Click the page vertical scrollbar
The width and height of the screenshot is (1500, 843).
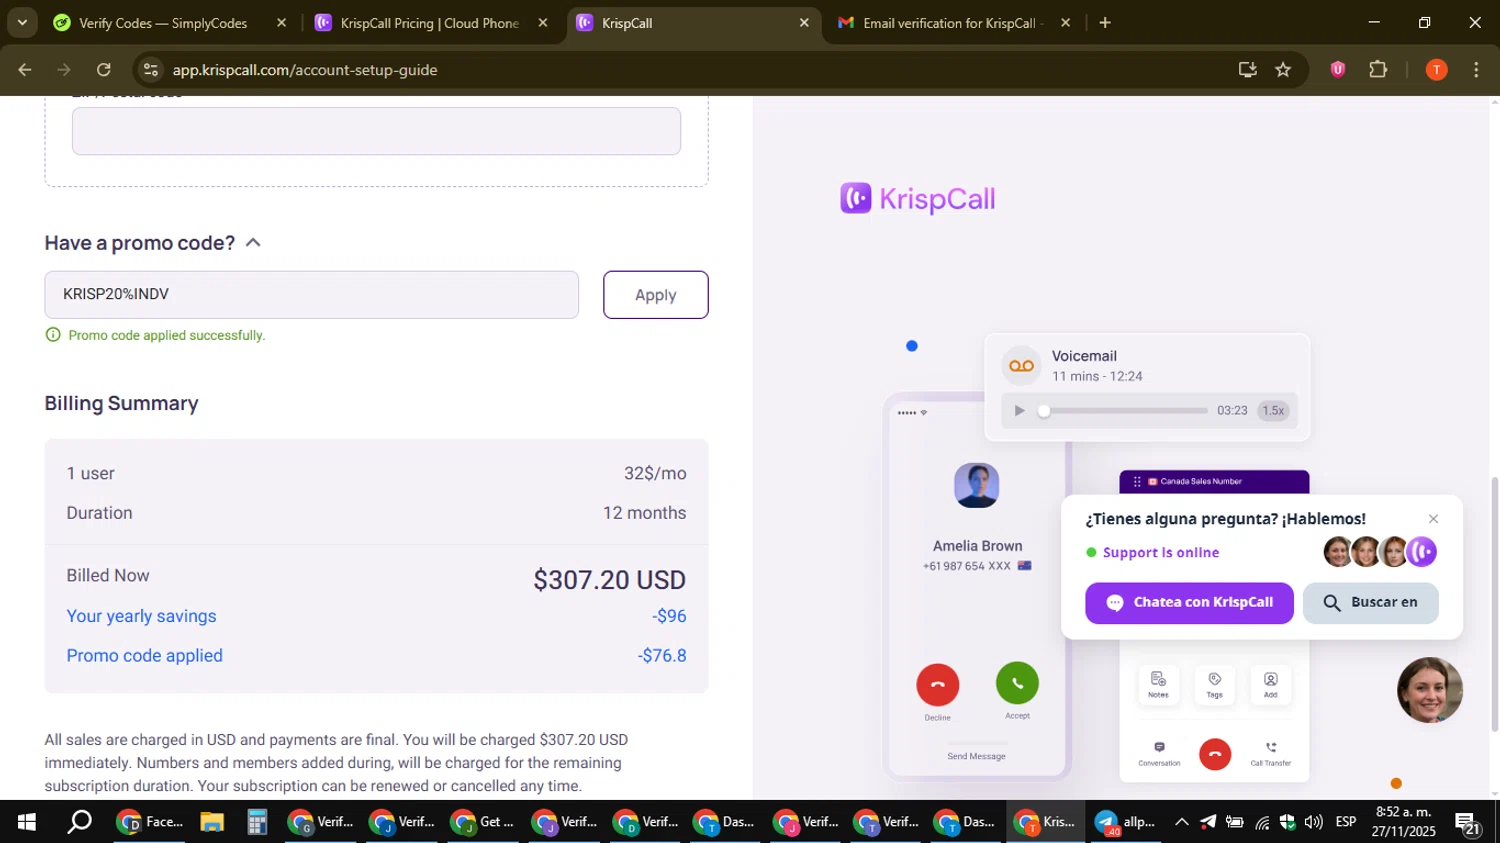[x=1494, y=603]
